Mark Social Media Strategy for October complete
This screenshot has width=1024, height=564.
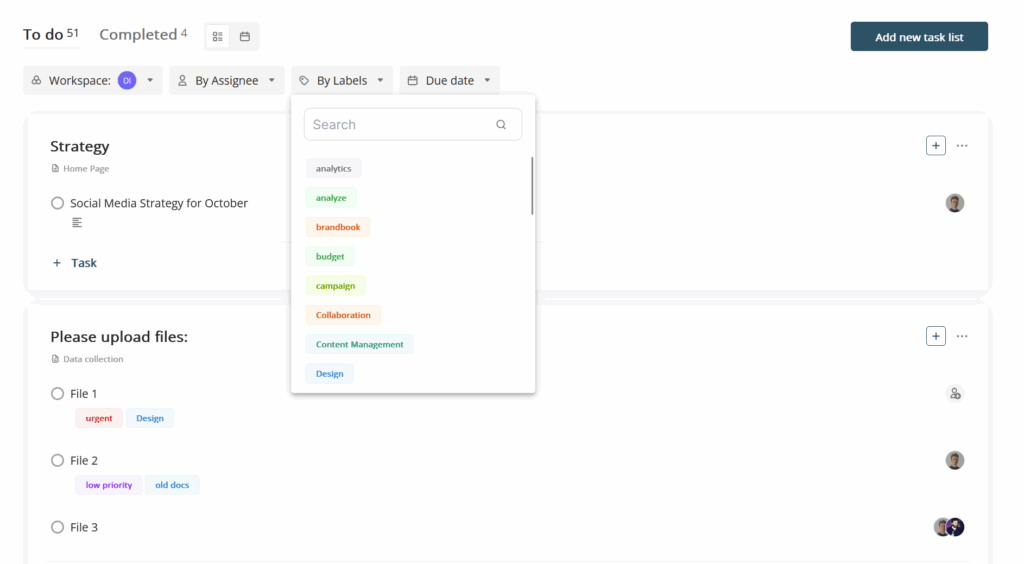58,203
